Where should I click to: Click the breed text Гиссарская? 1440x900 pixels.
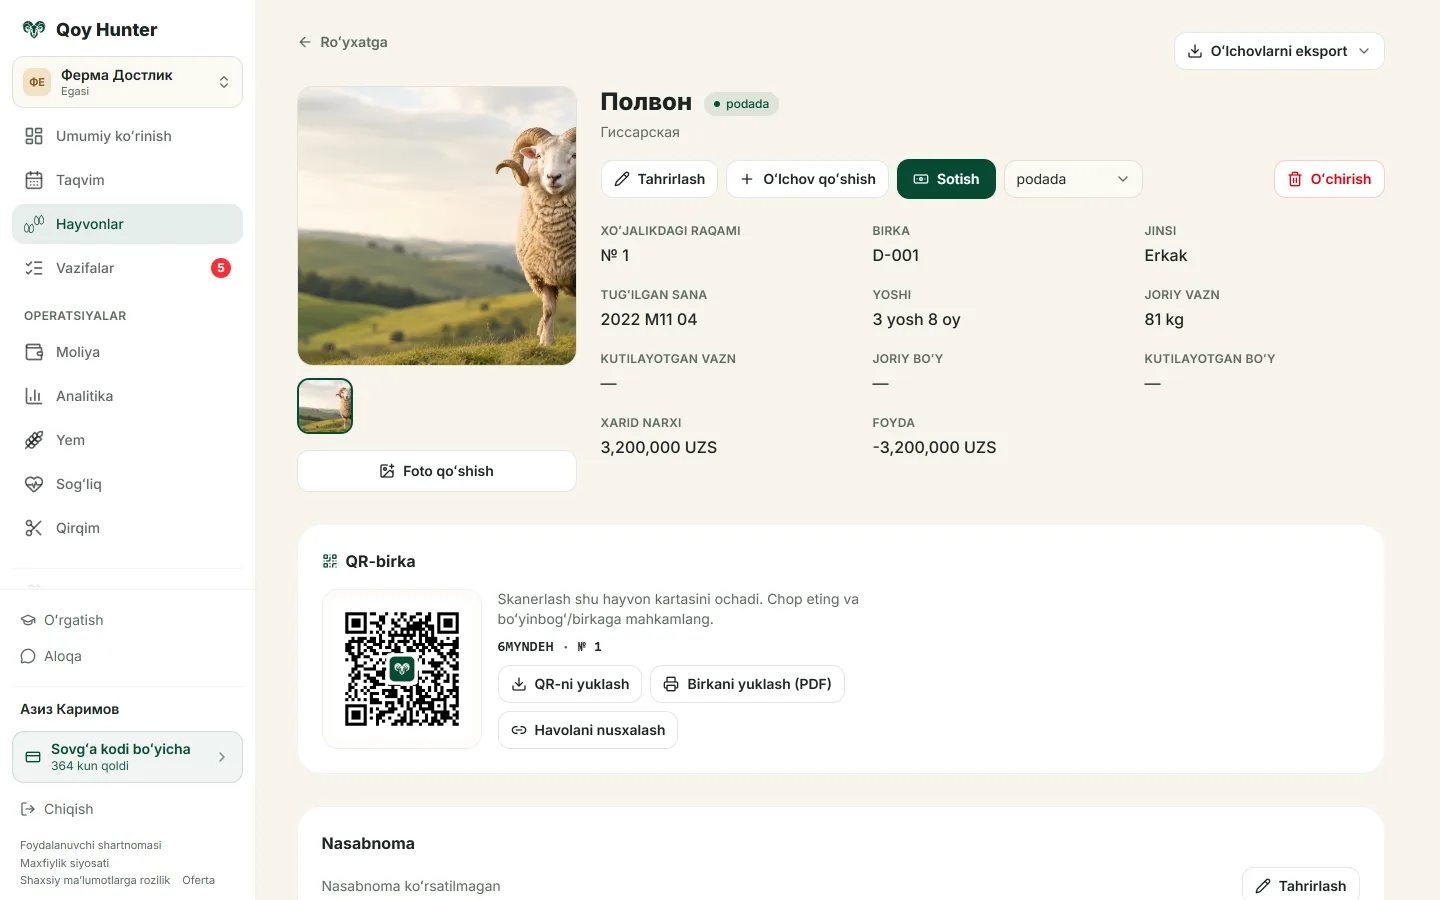point(640,132)
